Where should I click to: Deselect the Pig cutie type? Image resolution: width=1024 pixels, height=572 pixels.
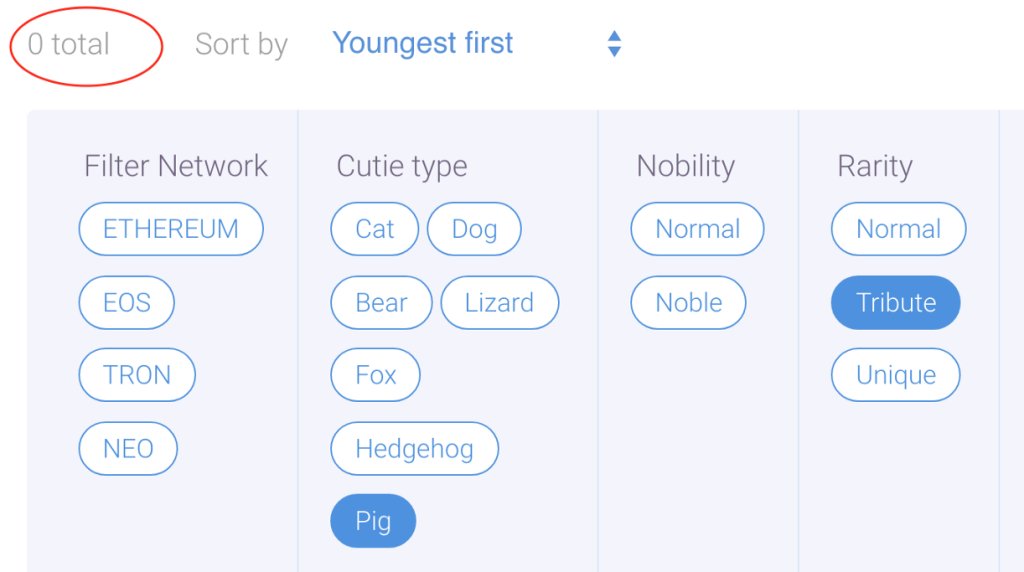pyautogui.click(x=373, y=521)
